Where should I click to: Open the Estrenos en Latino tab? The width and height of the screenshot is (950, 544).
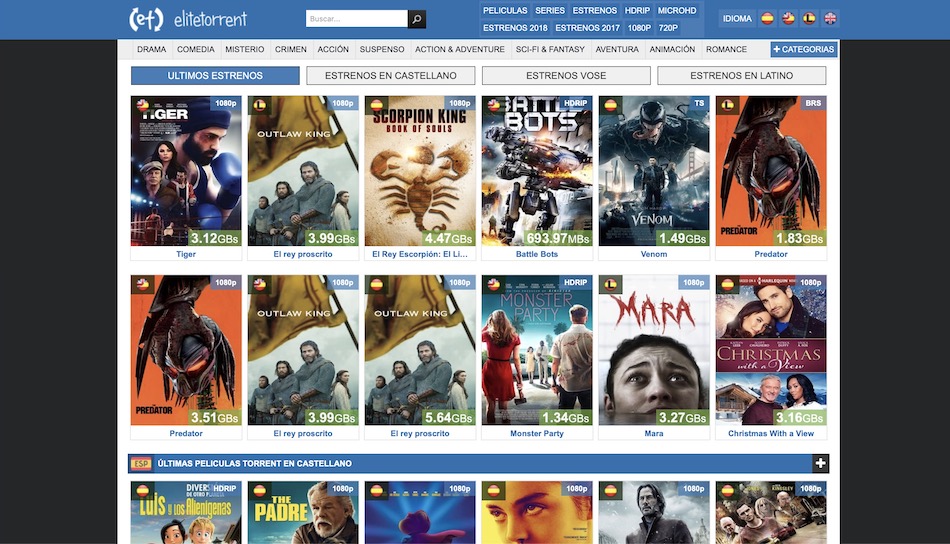pos(741,76)
